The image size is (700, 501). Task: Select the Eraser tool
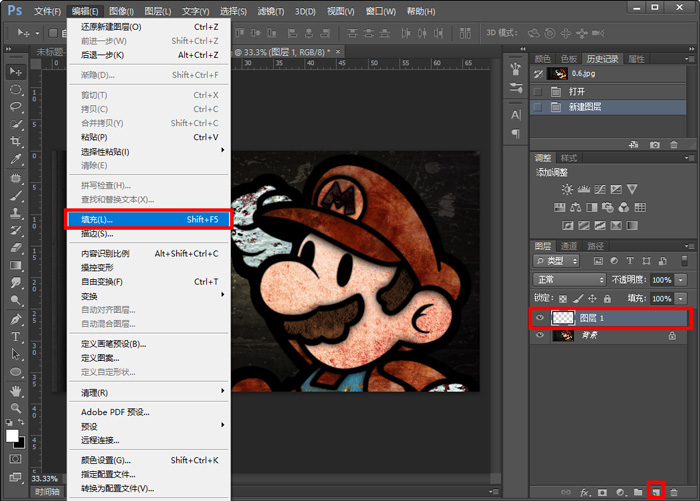pyautogui.click(x=16, y=248)
